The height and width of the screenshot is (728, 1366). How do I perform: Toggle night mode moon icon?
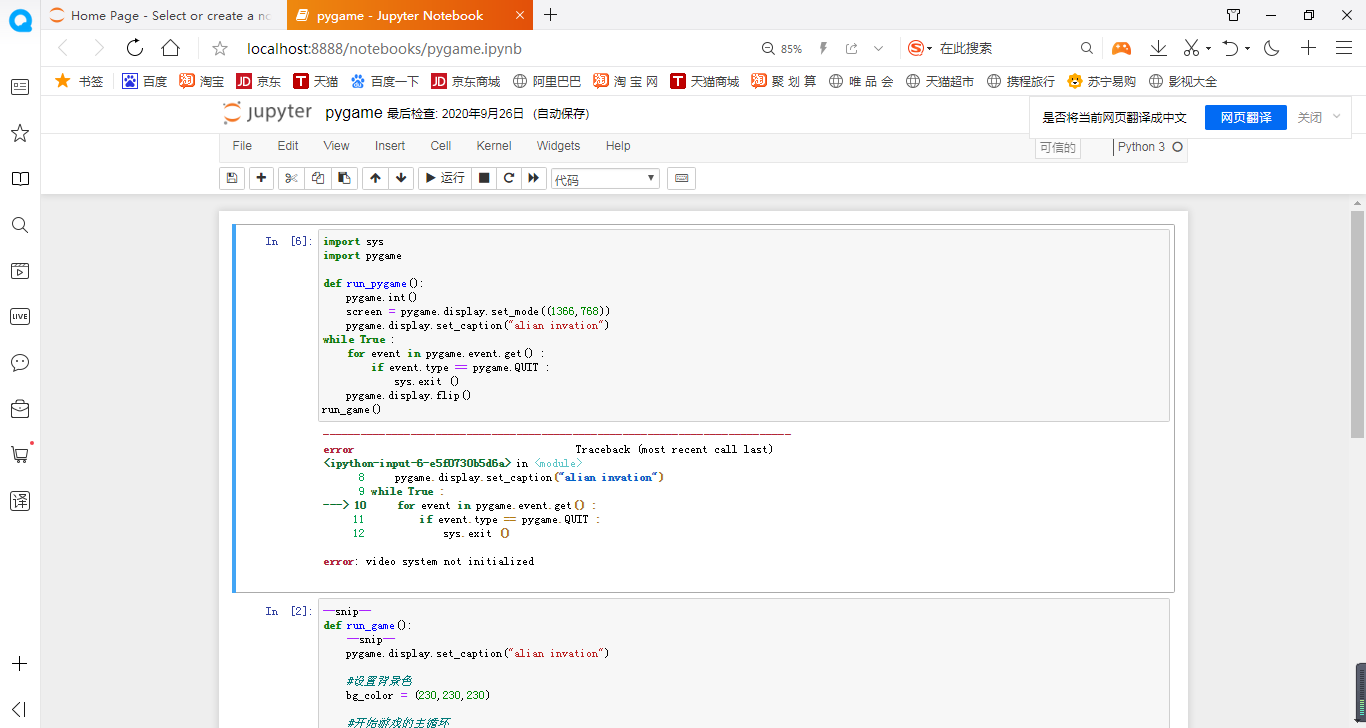pos(1272,48)
